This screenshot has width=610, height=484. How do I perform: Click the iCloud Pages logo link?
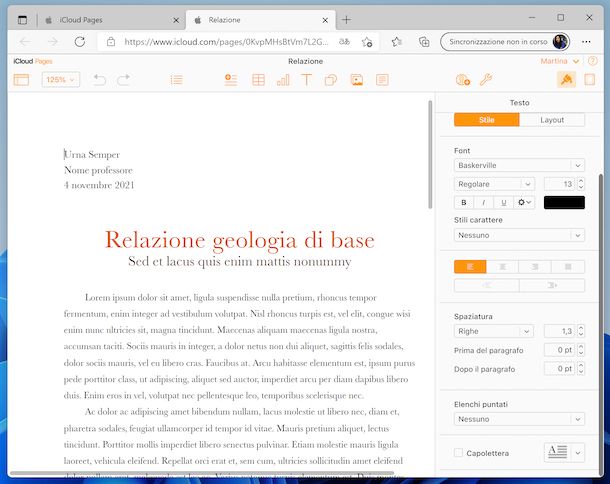(33, 61)
